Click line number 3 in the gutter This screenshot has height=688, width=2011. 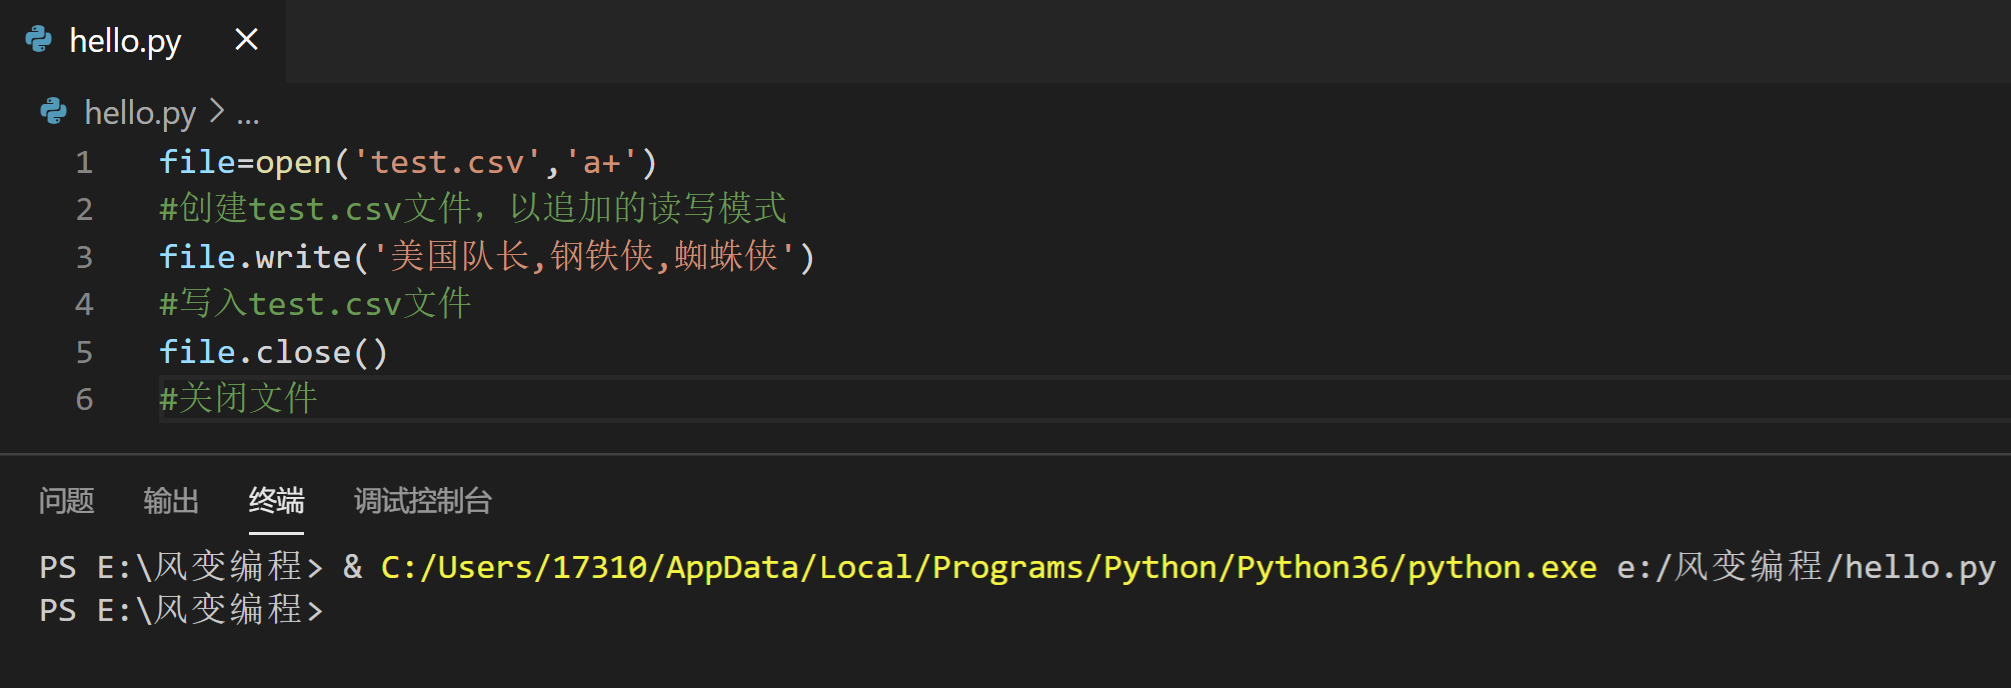pos(84,257)
